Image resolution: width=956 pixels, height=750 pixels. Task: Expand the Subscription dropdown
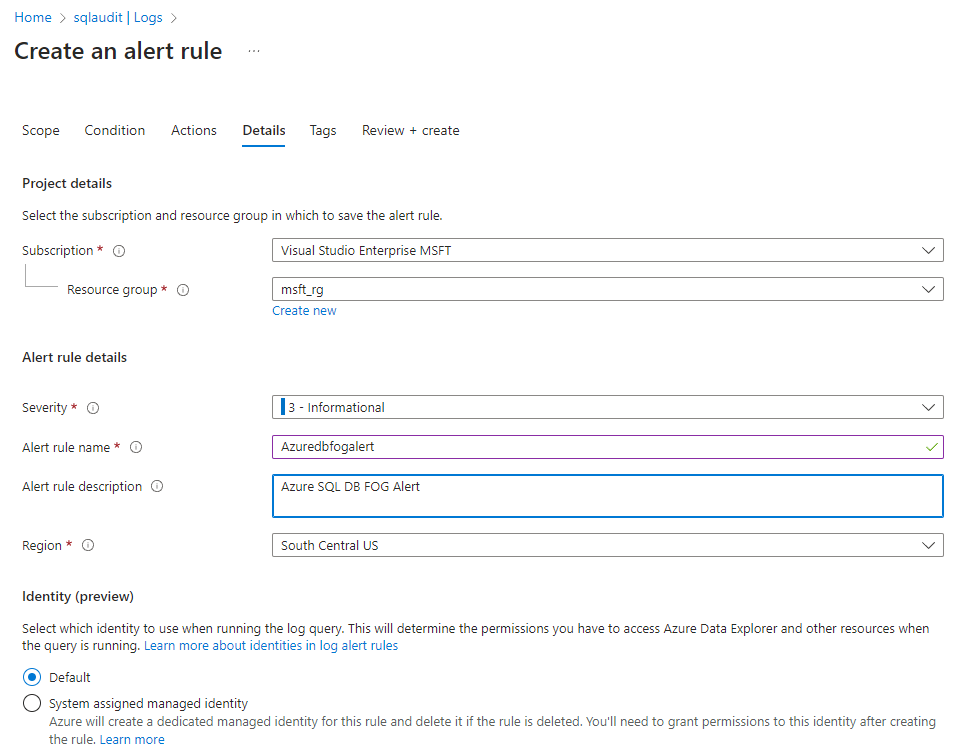point(607,250)
